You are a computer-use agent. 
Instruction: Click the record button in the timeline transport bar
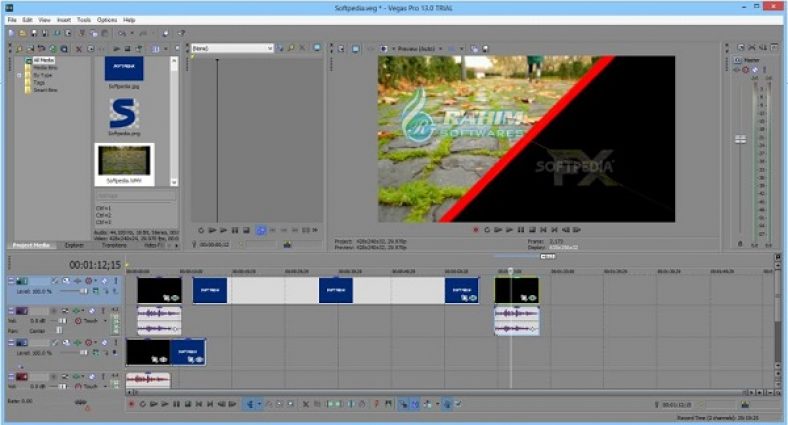pyautogui.click(x=131, y=404)
